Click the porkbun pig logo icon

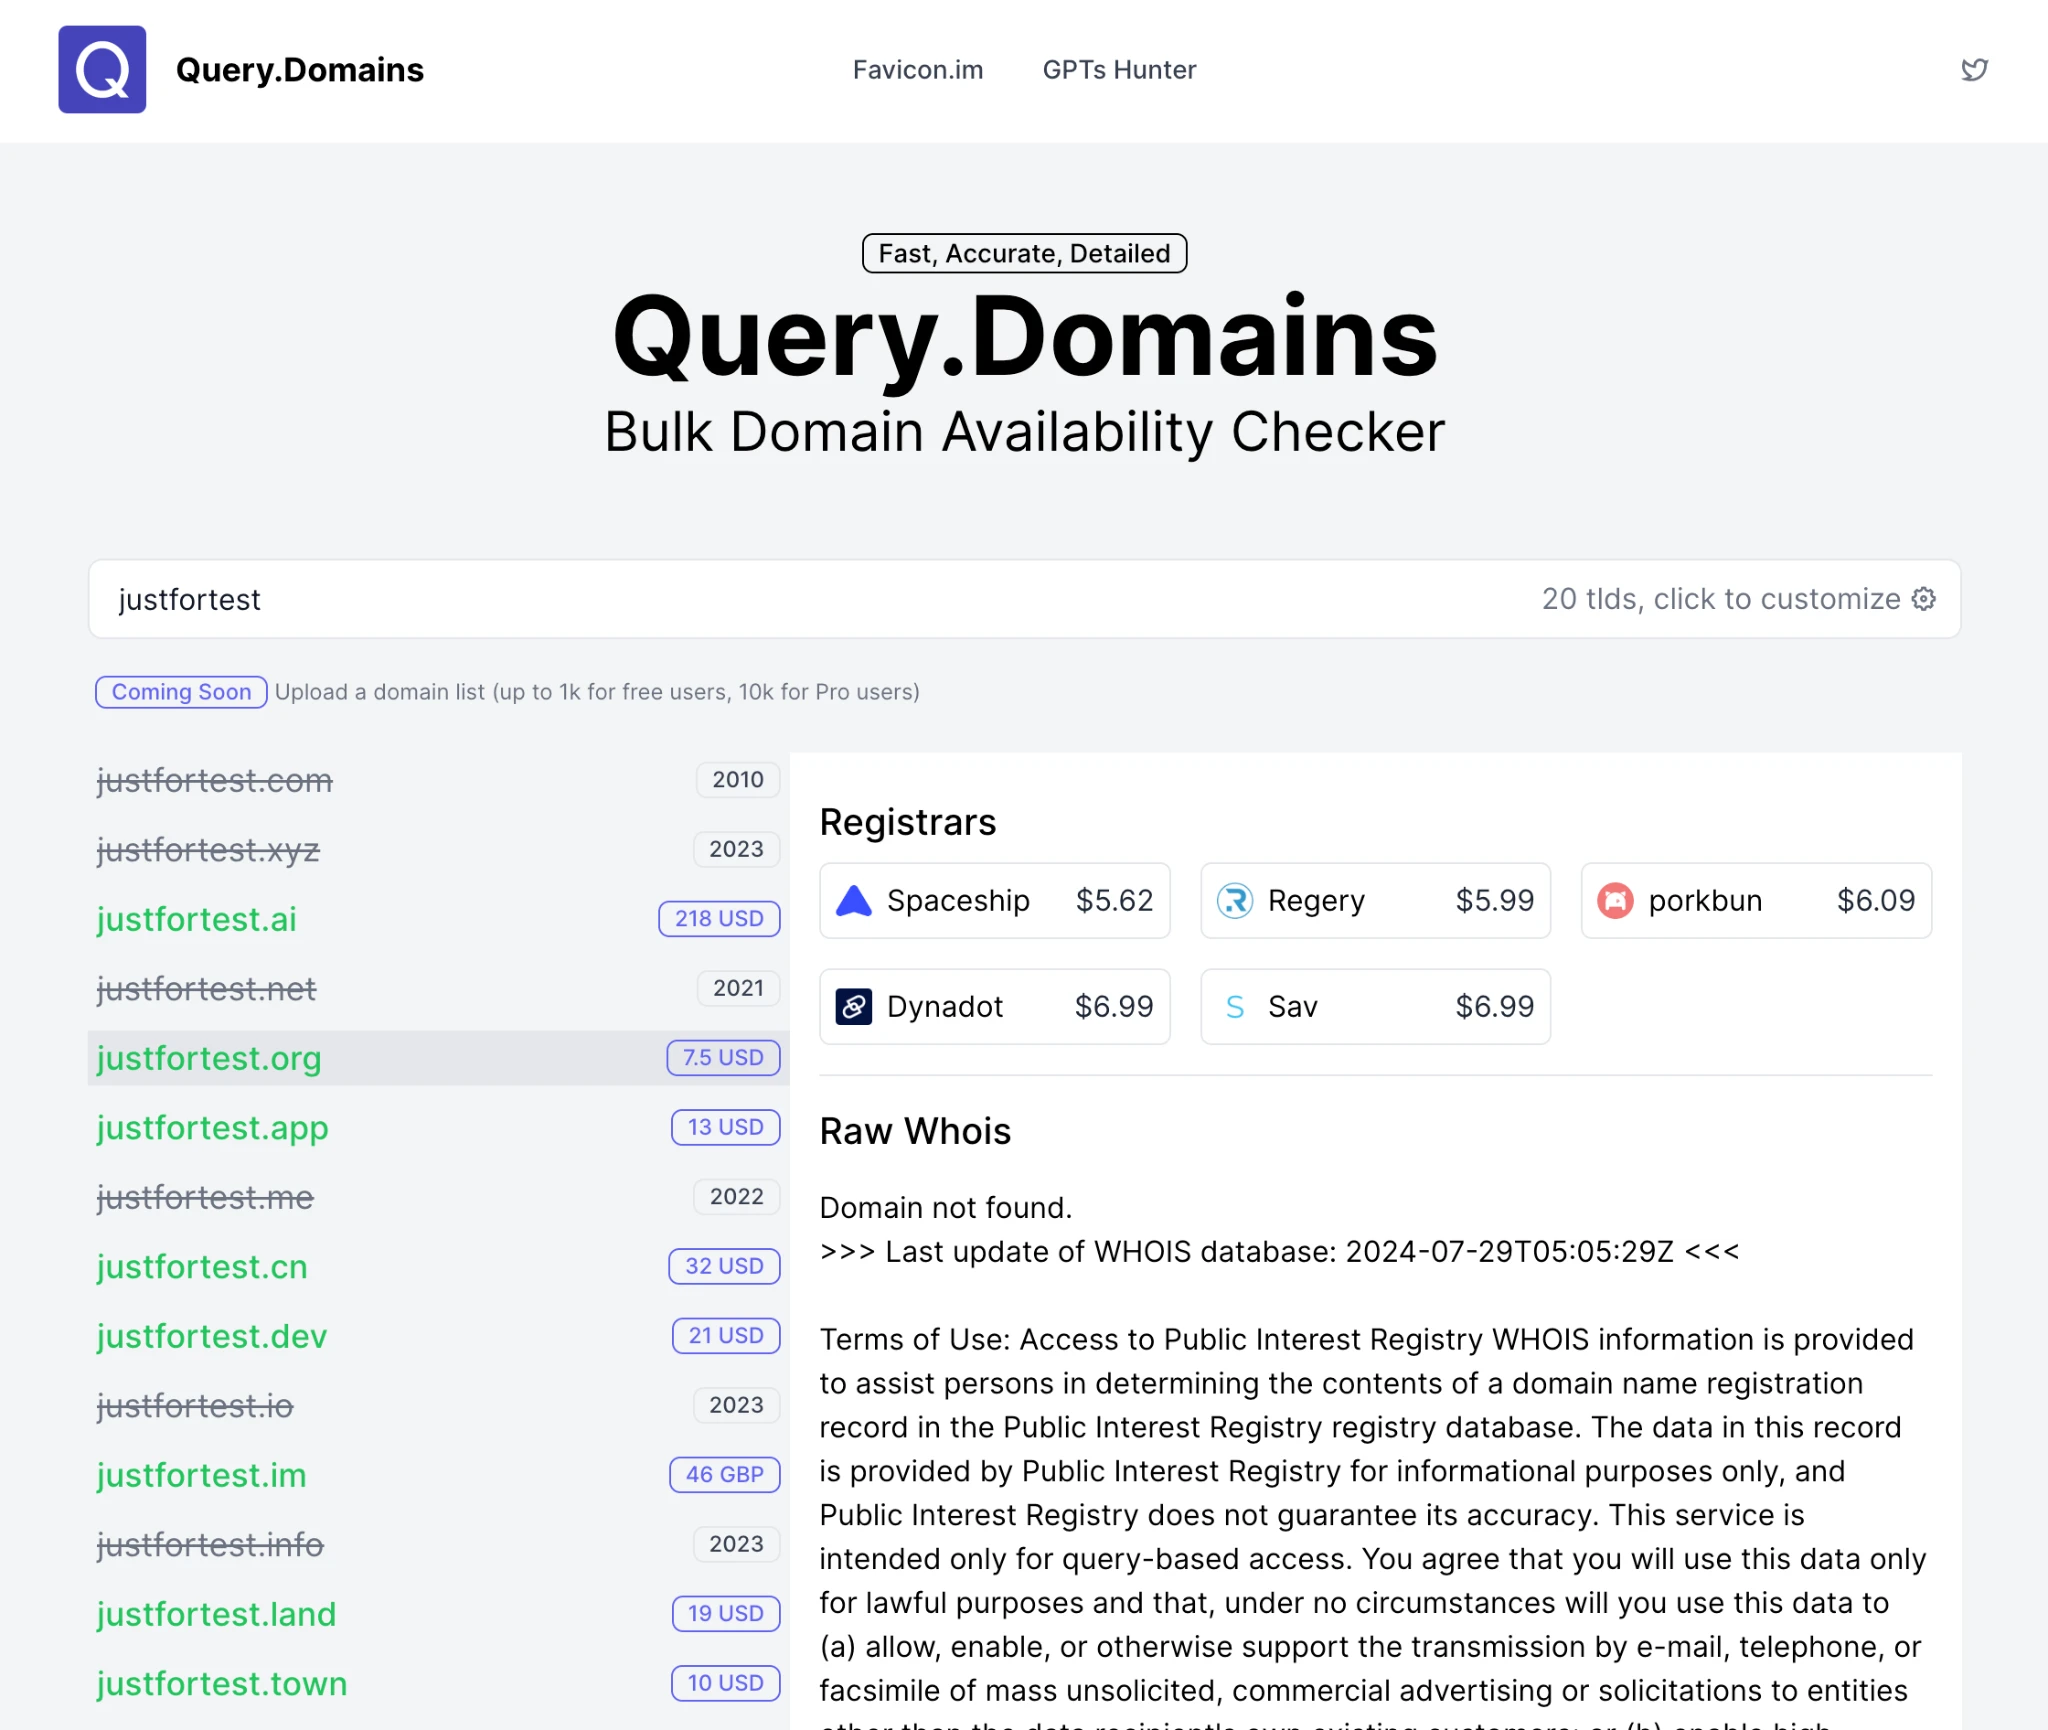pyautogui.click(x=1615, y=901)
